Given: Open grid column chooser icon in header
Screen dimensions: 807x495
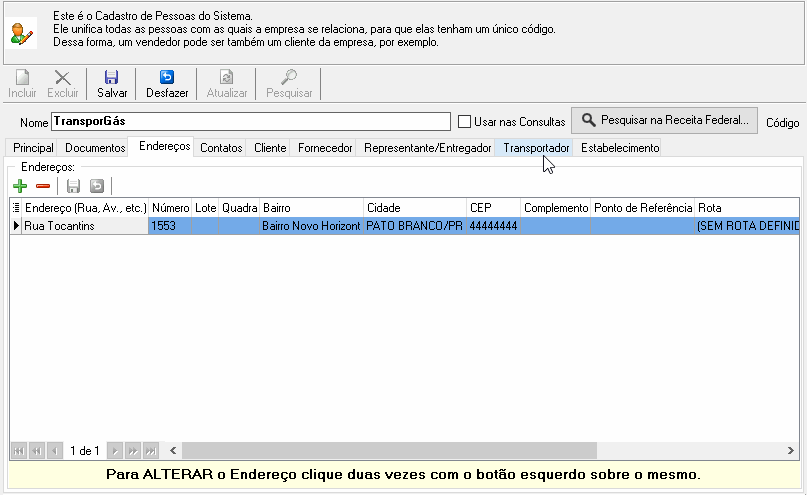Looking at the screenshot, I should pos(16,208).
